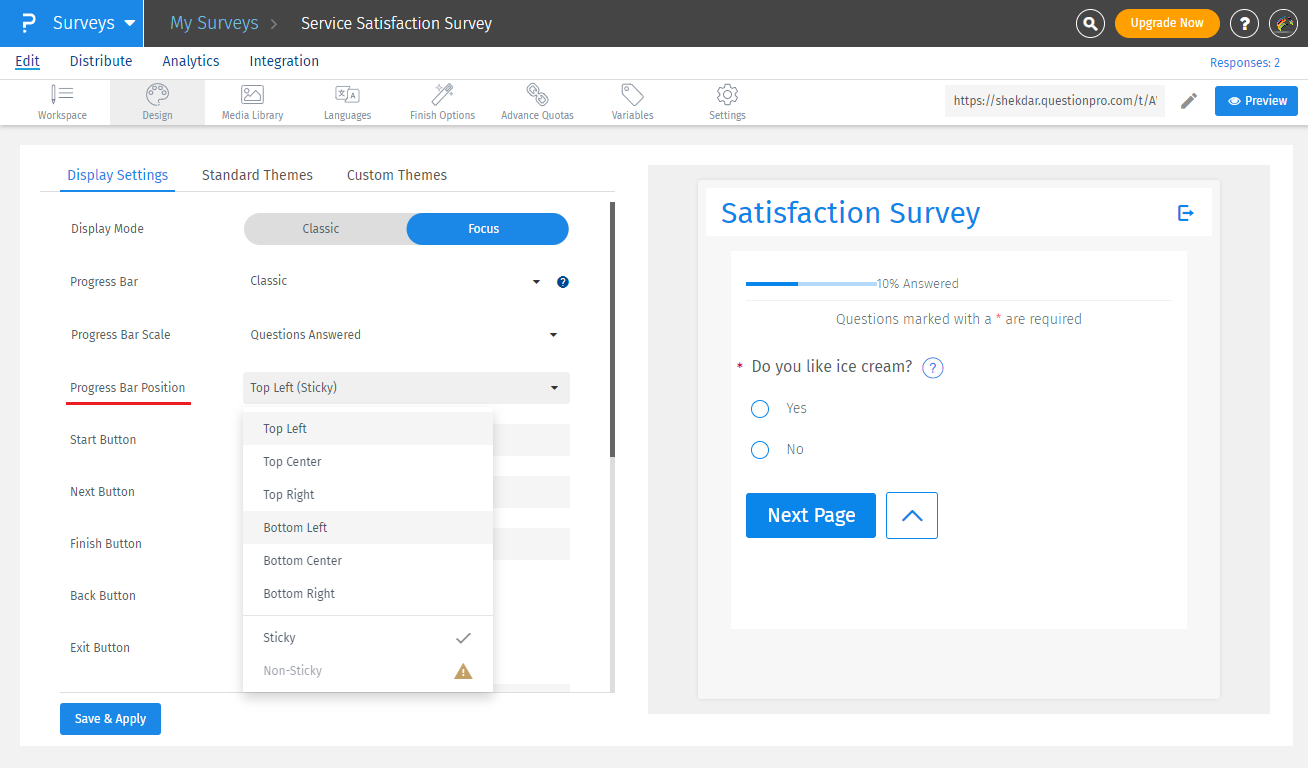Open the Advance Quotas tool
The image size is (1308, 768).
537,100
